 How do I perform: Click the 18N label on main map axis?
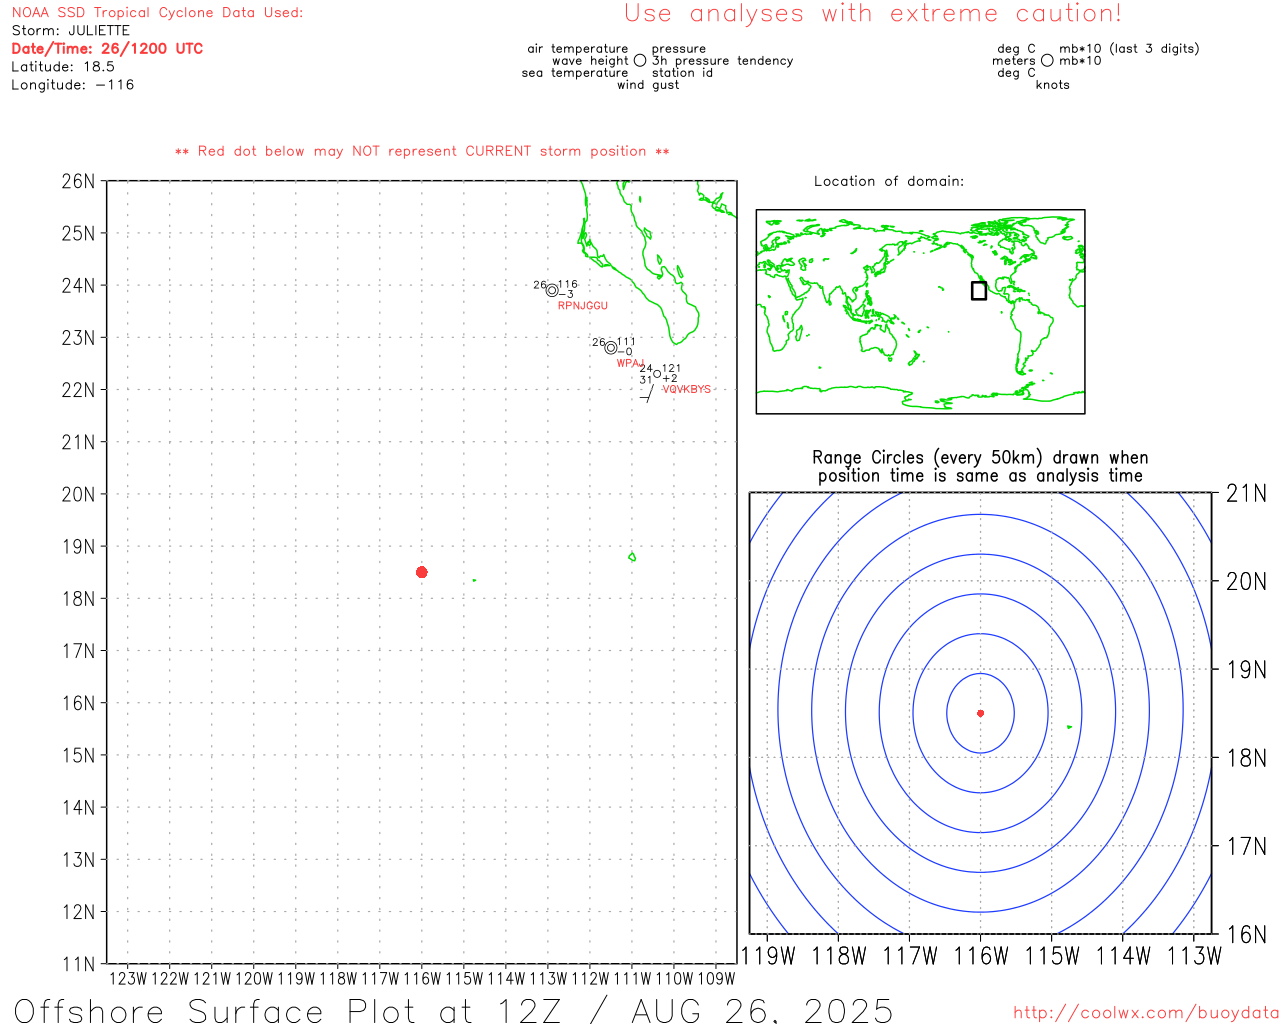[x=79, y=598]
